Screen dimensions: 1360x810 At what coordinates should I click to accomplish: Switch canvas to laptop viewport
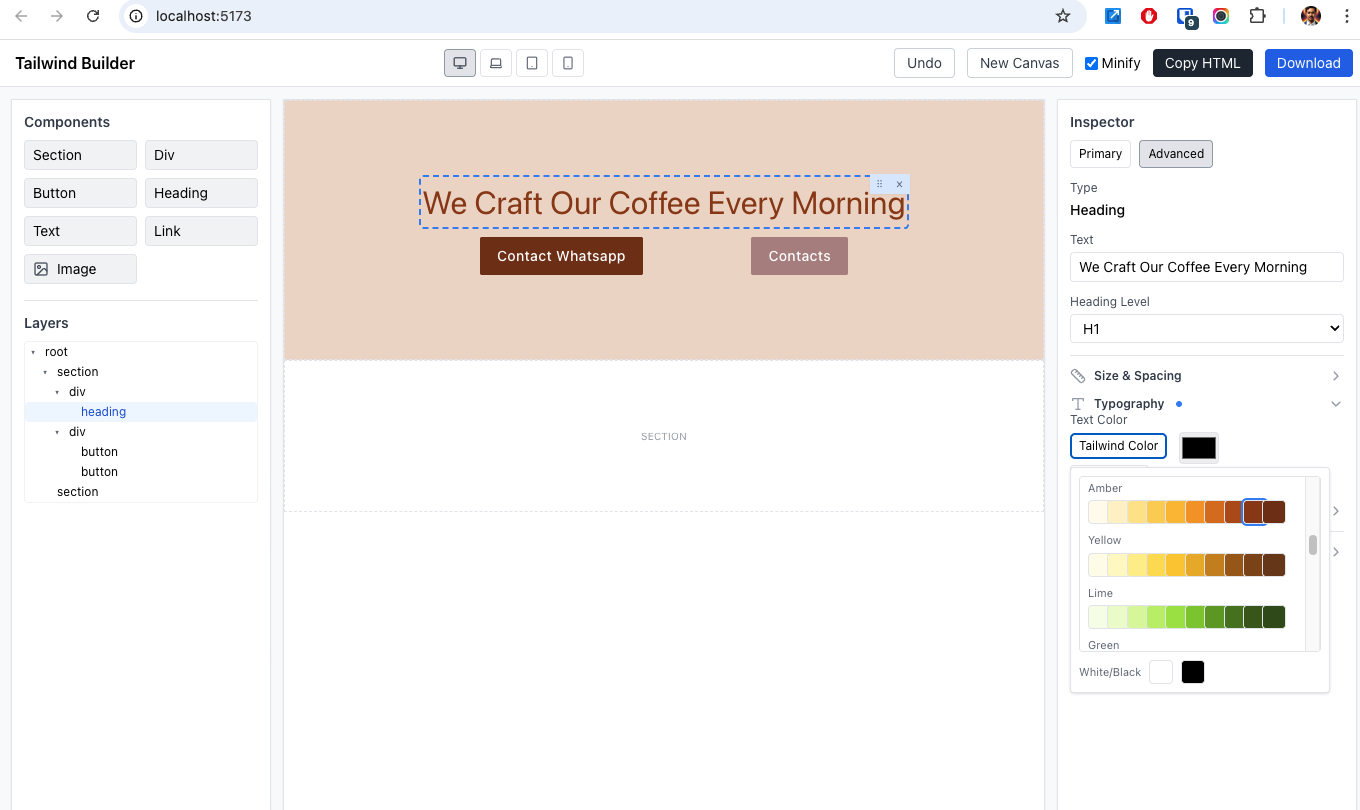point(496,63)
